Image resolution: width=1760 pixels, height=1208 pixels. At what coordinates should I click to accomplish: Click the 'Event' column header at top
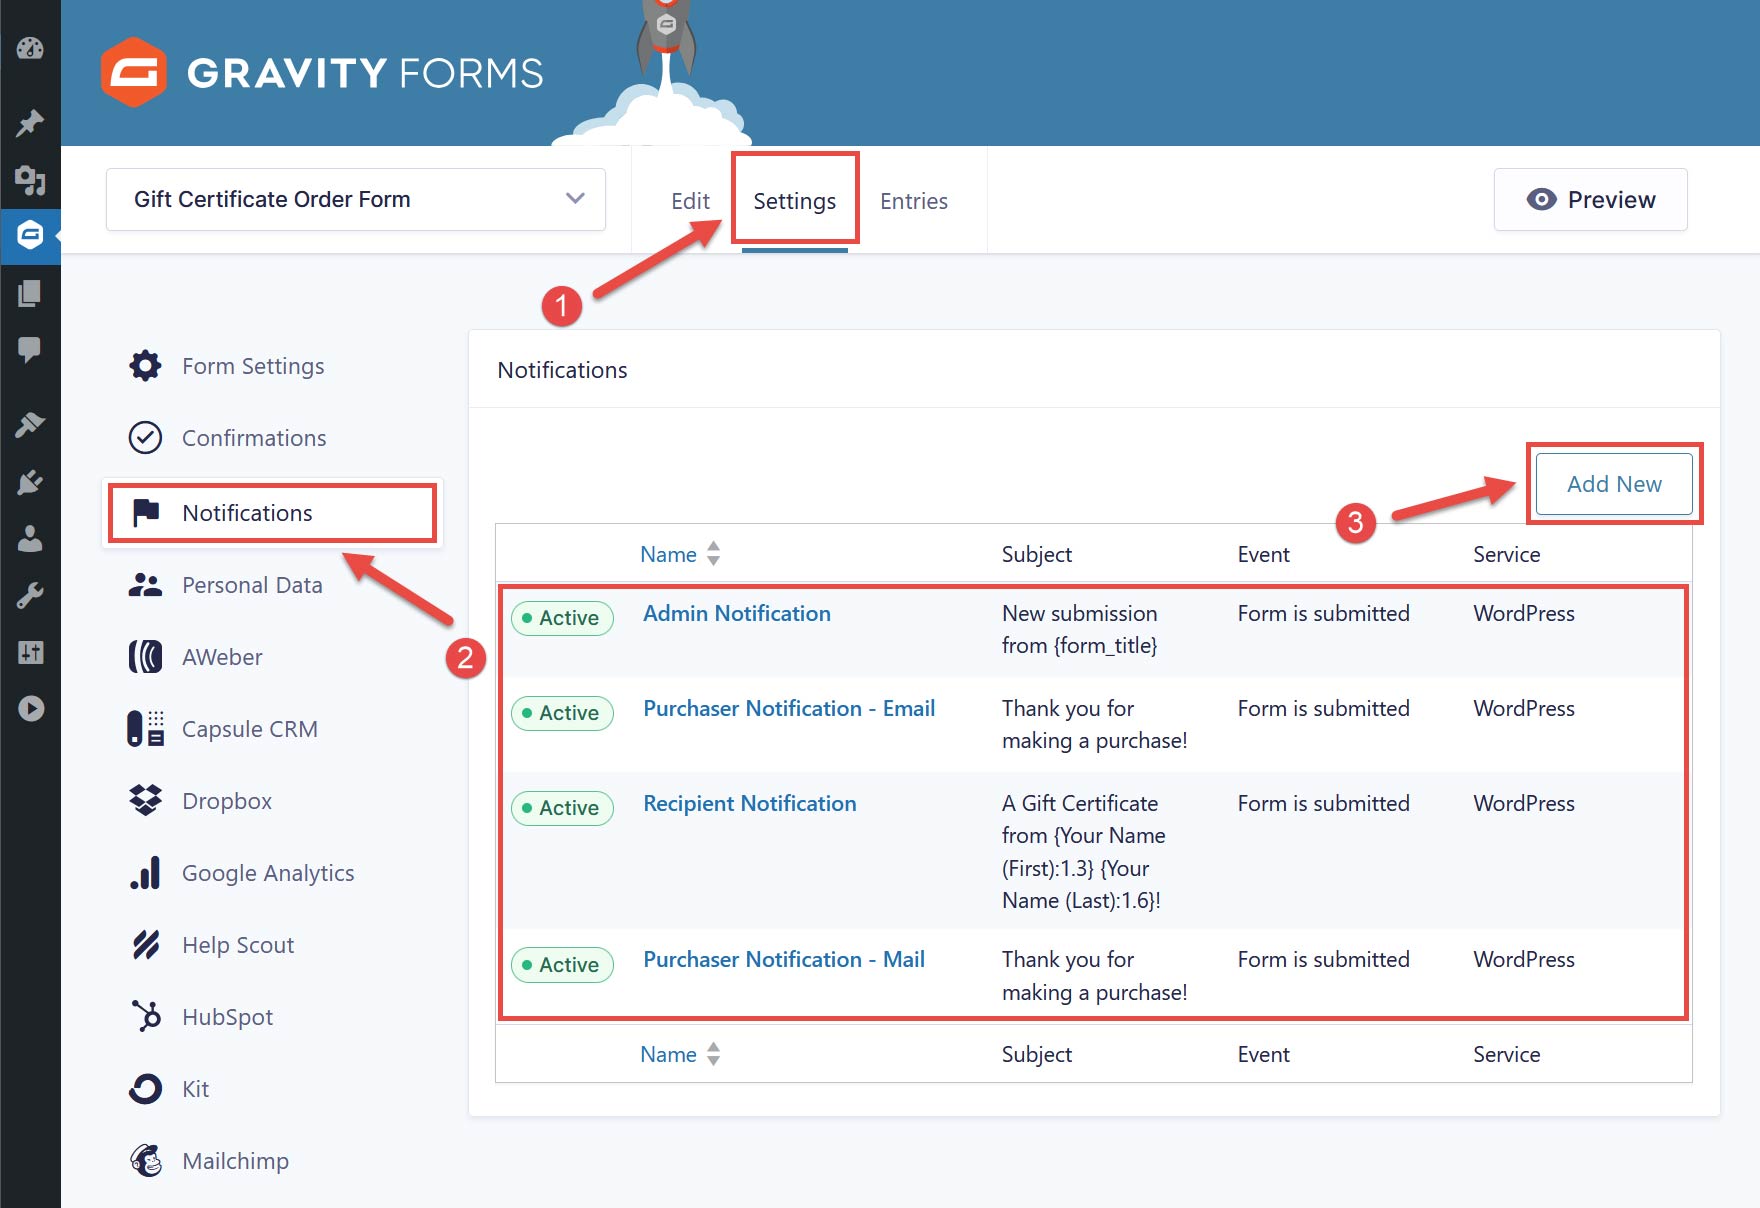tap(1264, 554)
